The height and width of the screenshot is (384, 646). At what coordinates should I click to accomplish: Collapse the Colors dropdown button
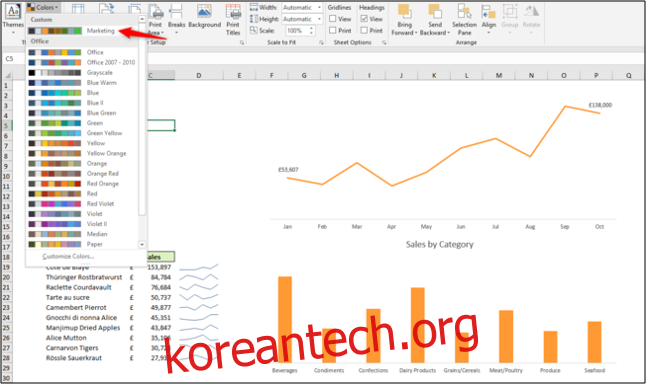point(43,7)
